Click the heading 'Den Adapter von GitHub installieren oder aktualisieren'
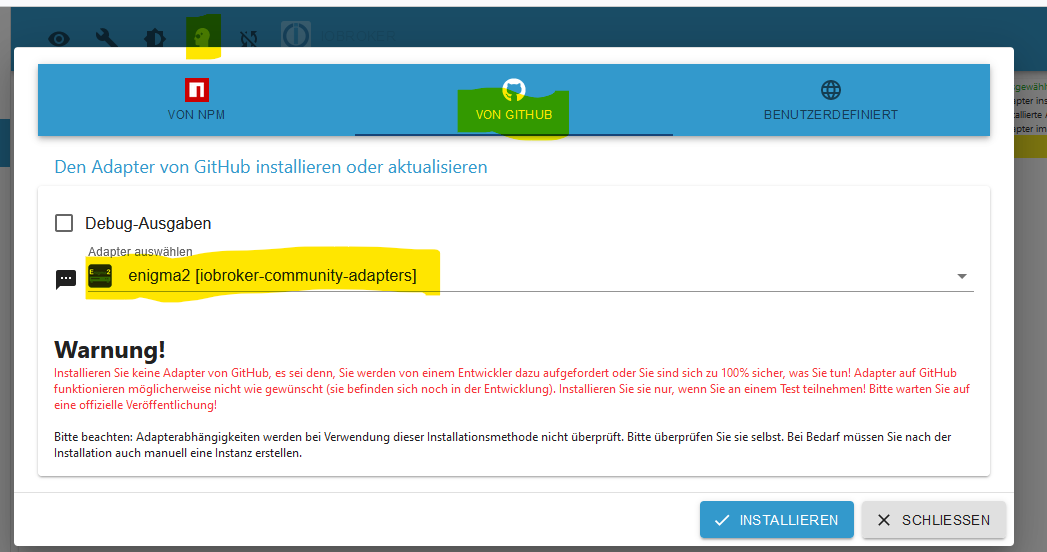This screenshot has width=1047, height=552. click(270, 167)
